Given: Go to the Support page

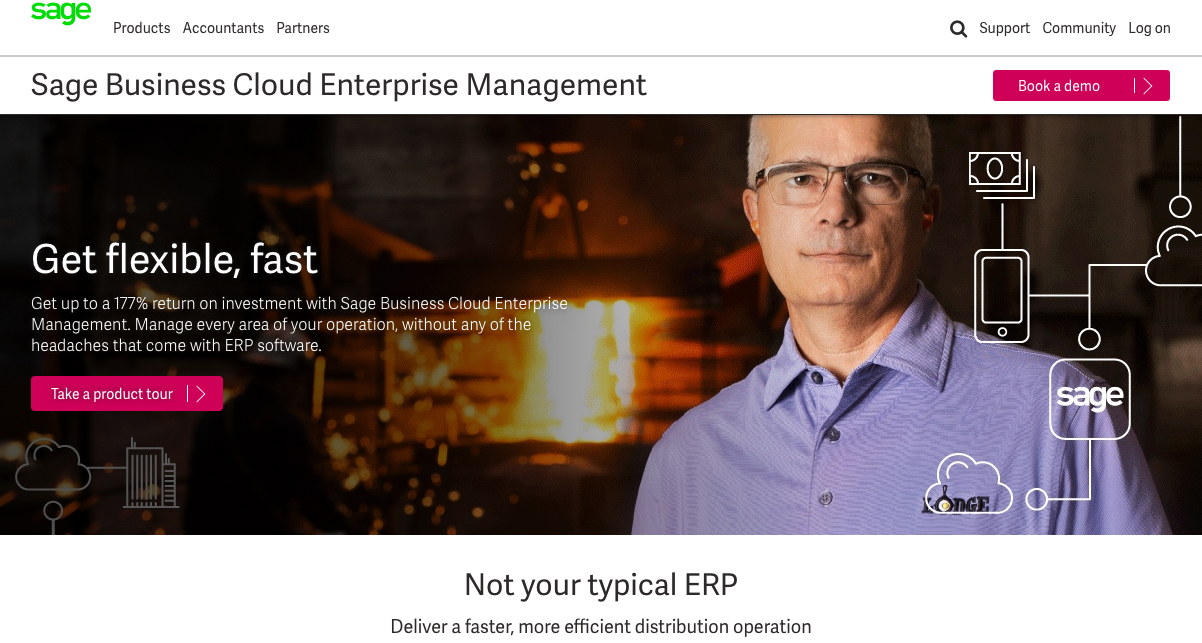Looking at the screenshot, I should tap(1004, 28).
